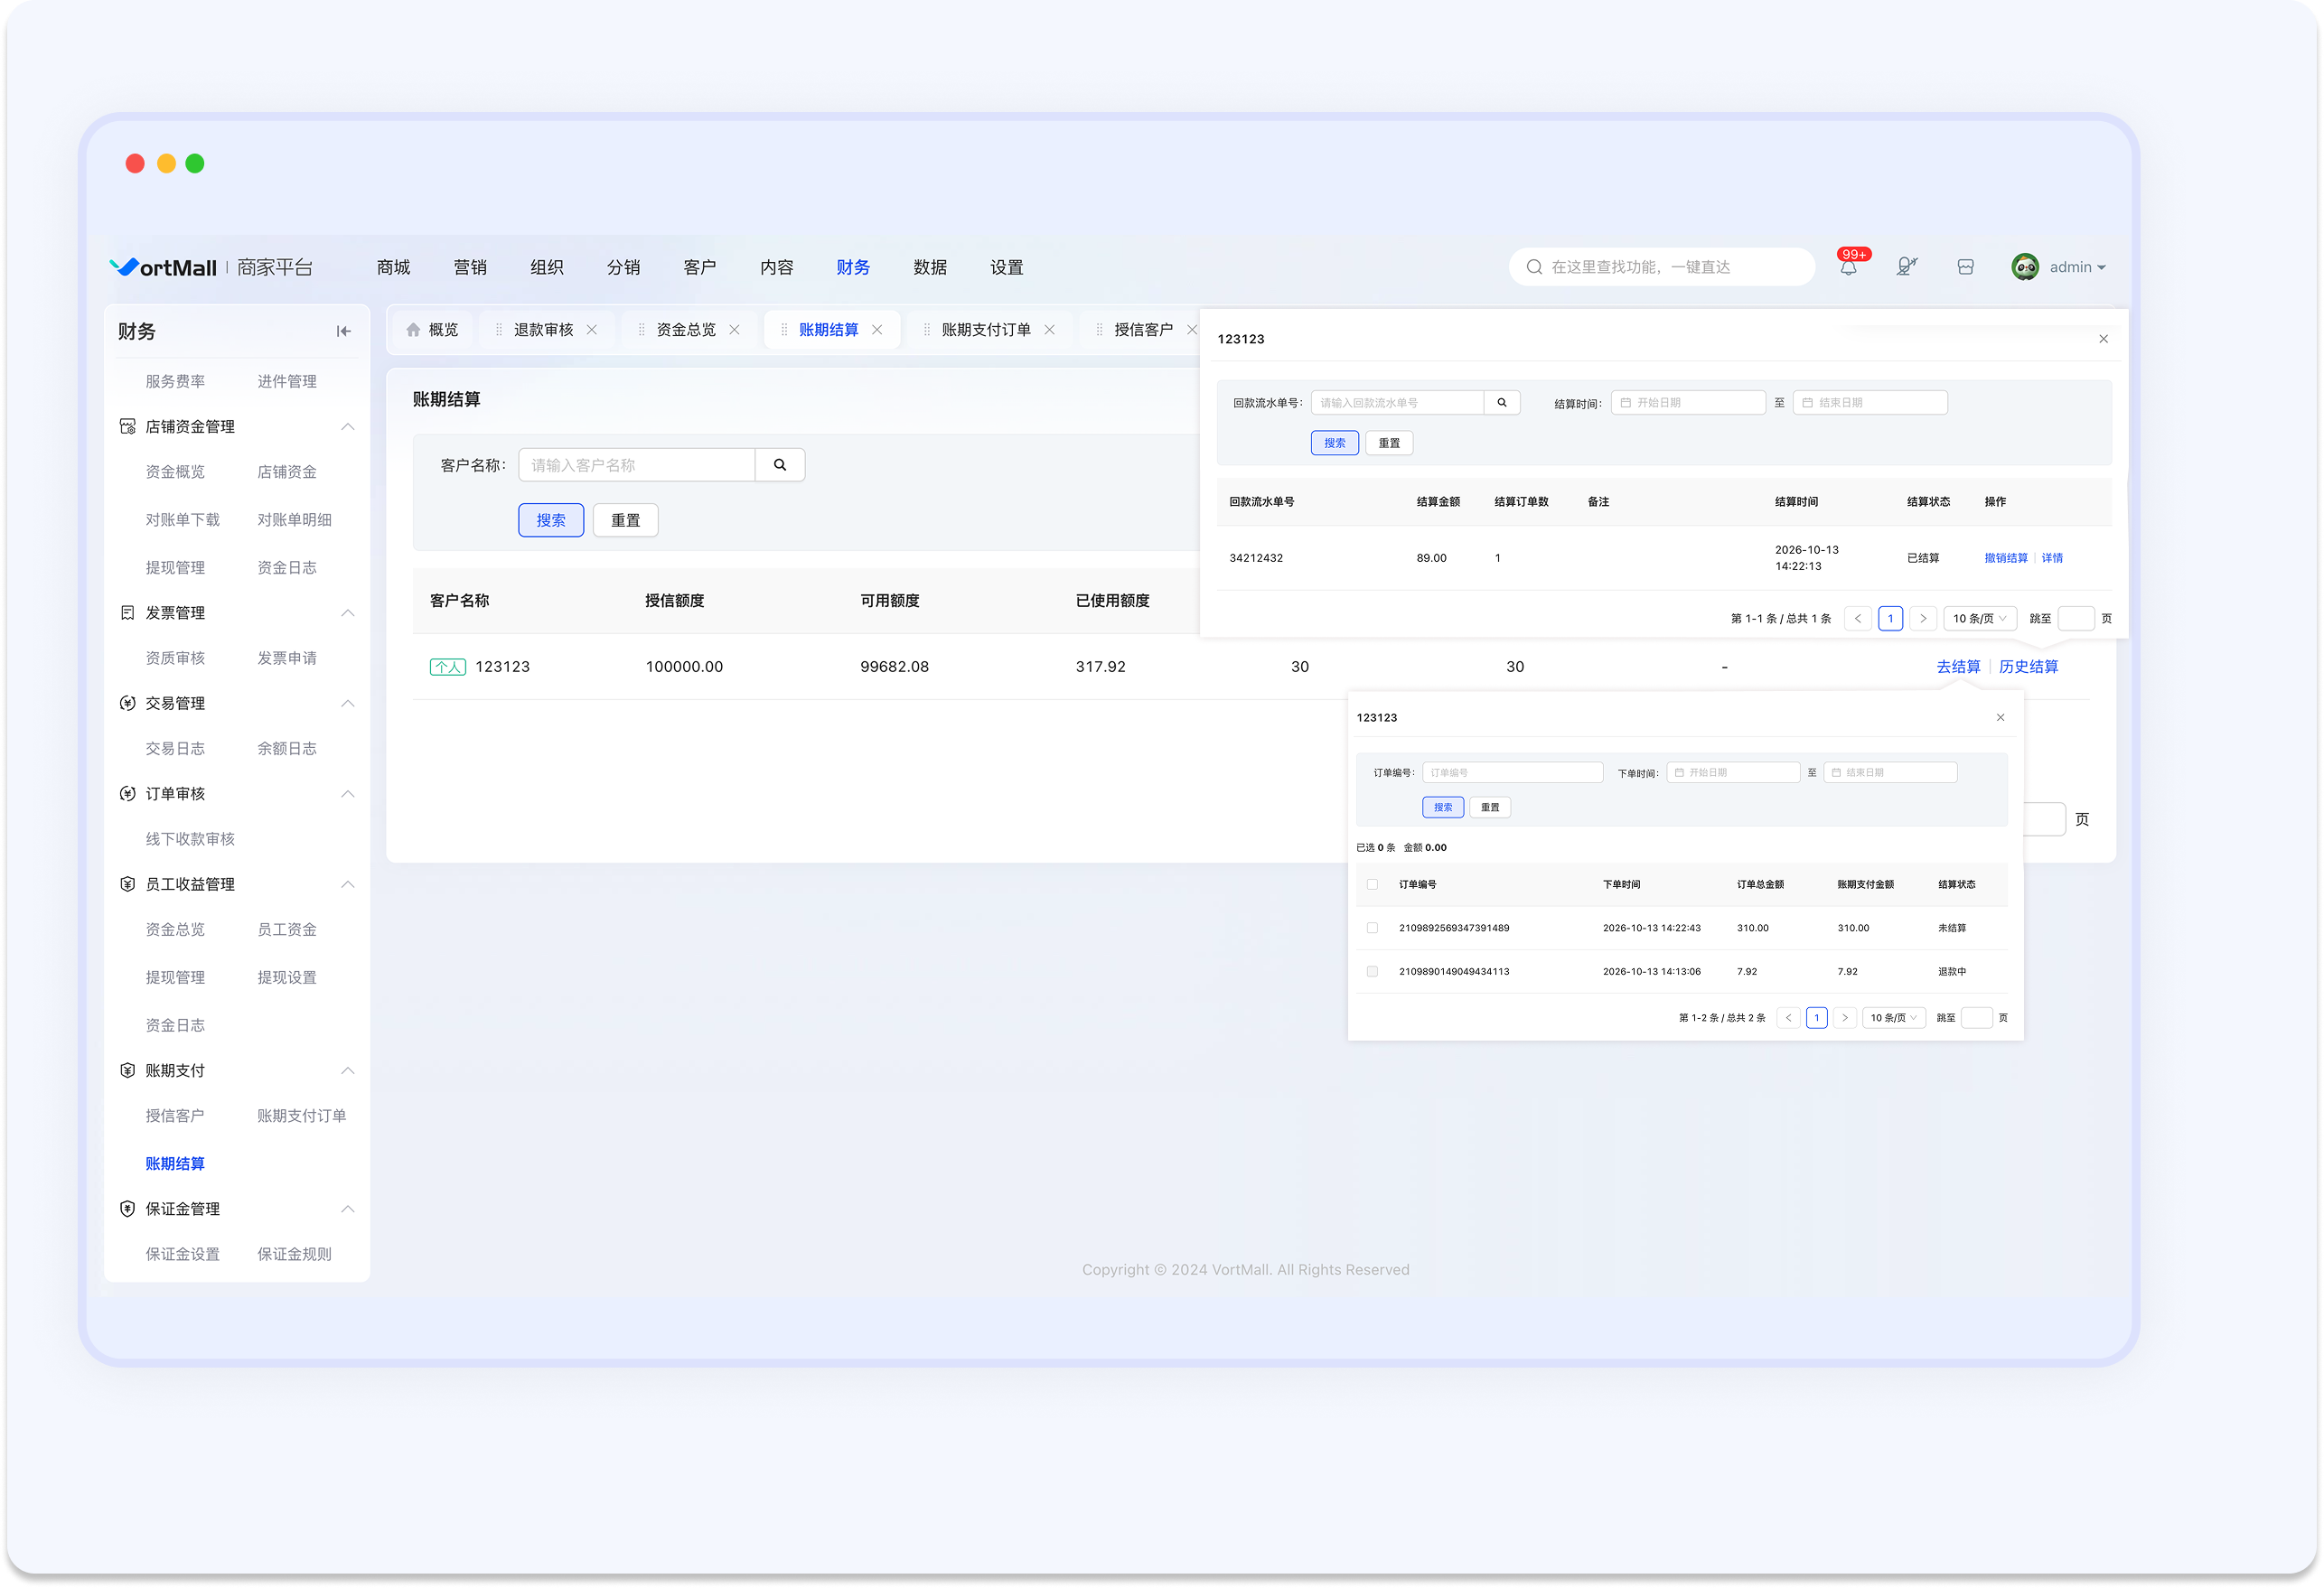Click 撤销结算 for record 34212432
This screenshot has height=1588, width=2324.
point(2006,558)
